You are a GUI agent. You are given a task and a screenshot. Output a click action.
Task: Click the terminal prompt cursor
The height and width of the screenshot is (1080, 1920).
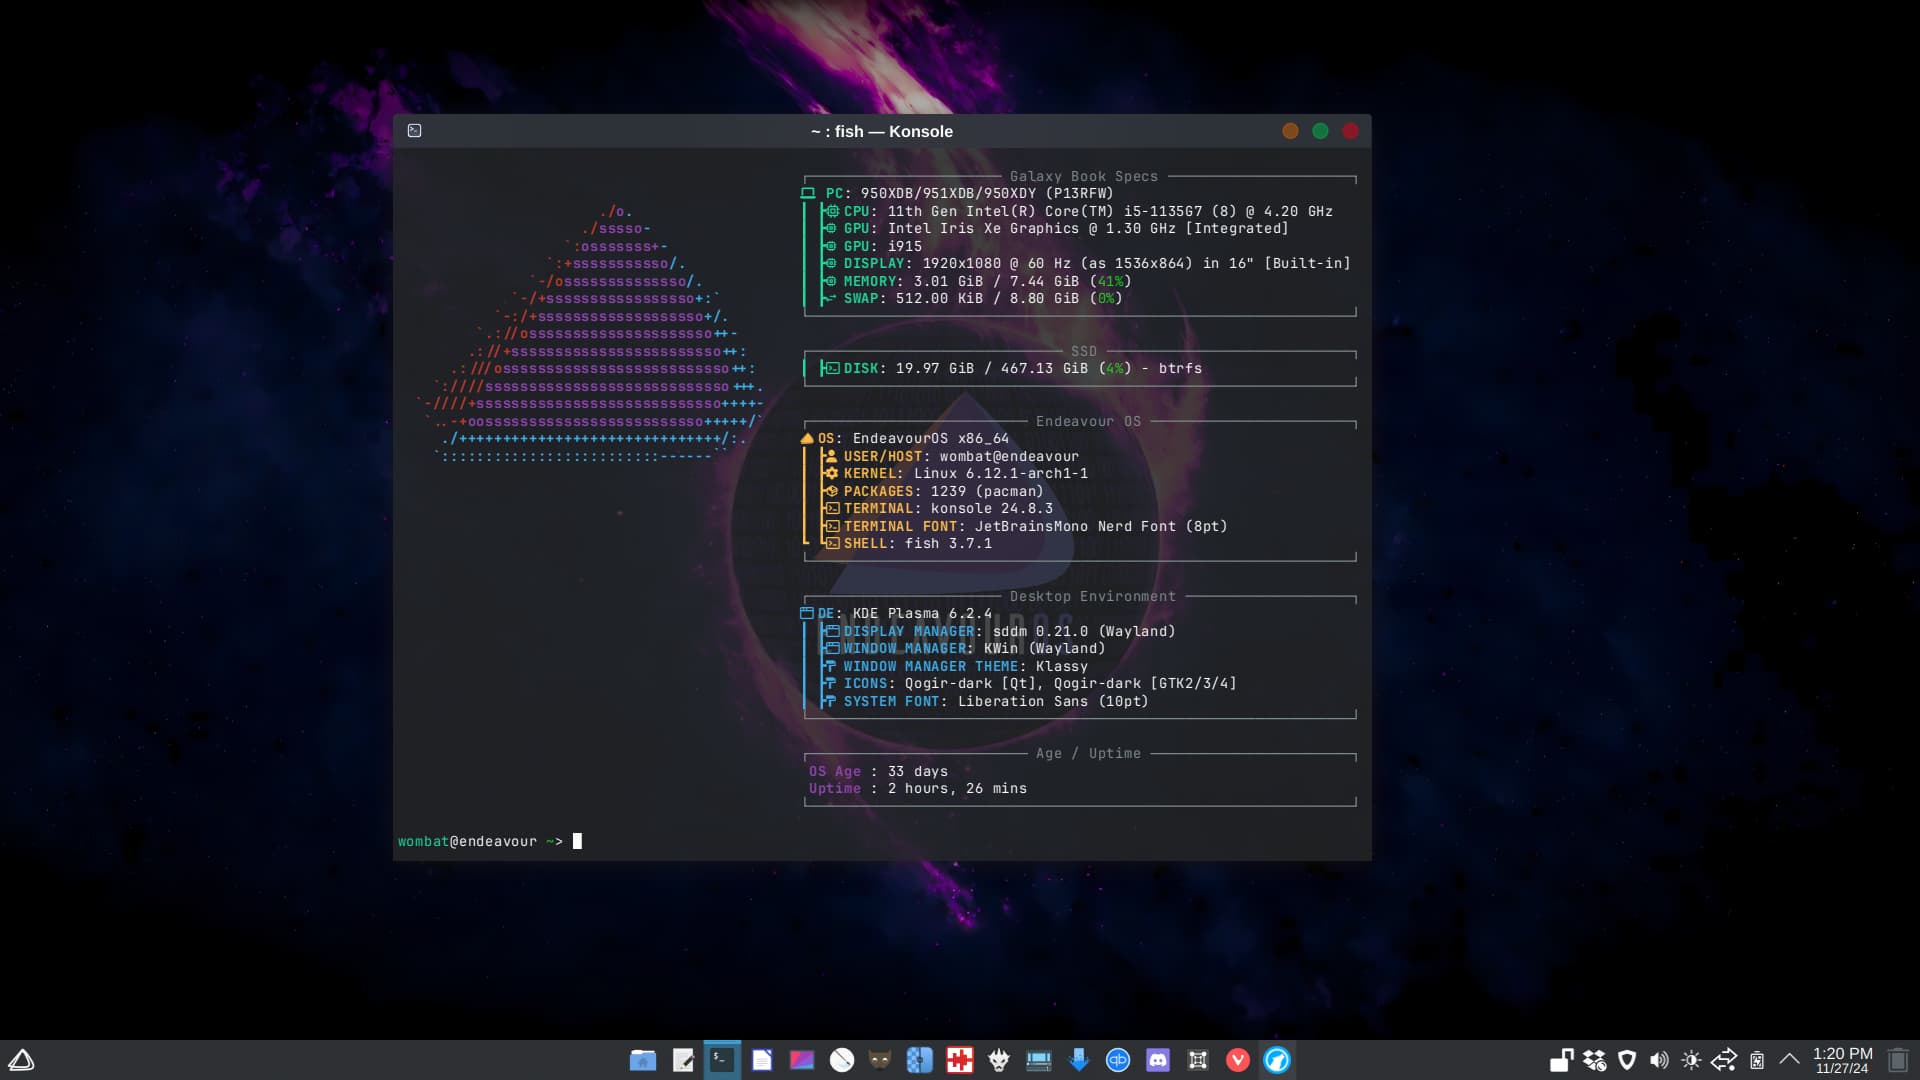pyautogui.click(x=577, y=841)
